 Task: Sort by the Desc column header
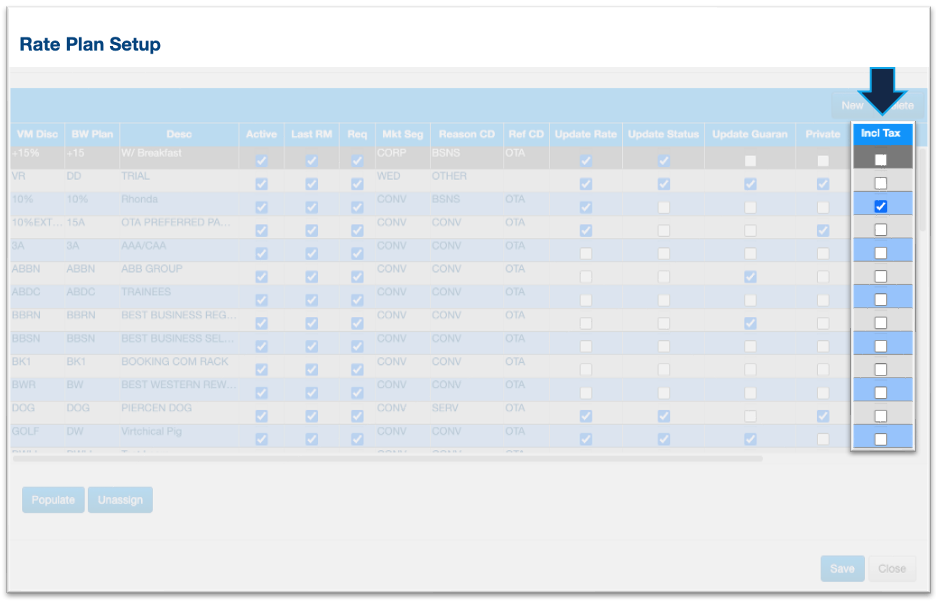[x=179, y=134]
